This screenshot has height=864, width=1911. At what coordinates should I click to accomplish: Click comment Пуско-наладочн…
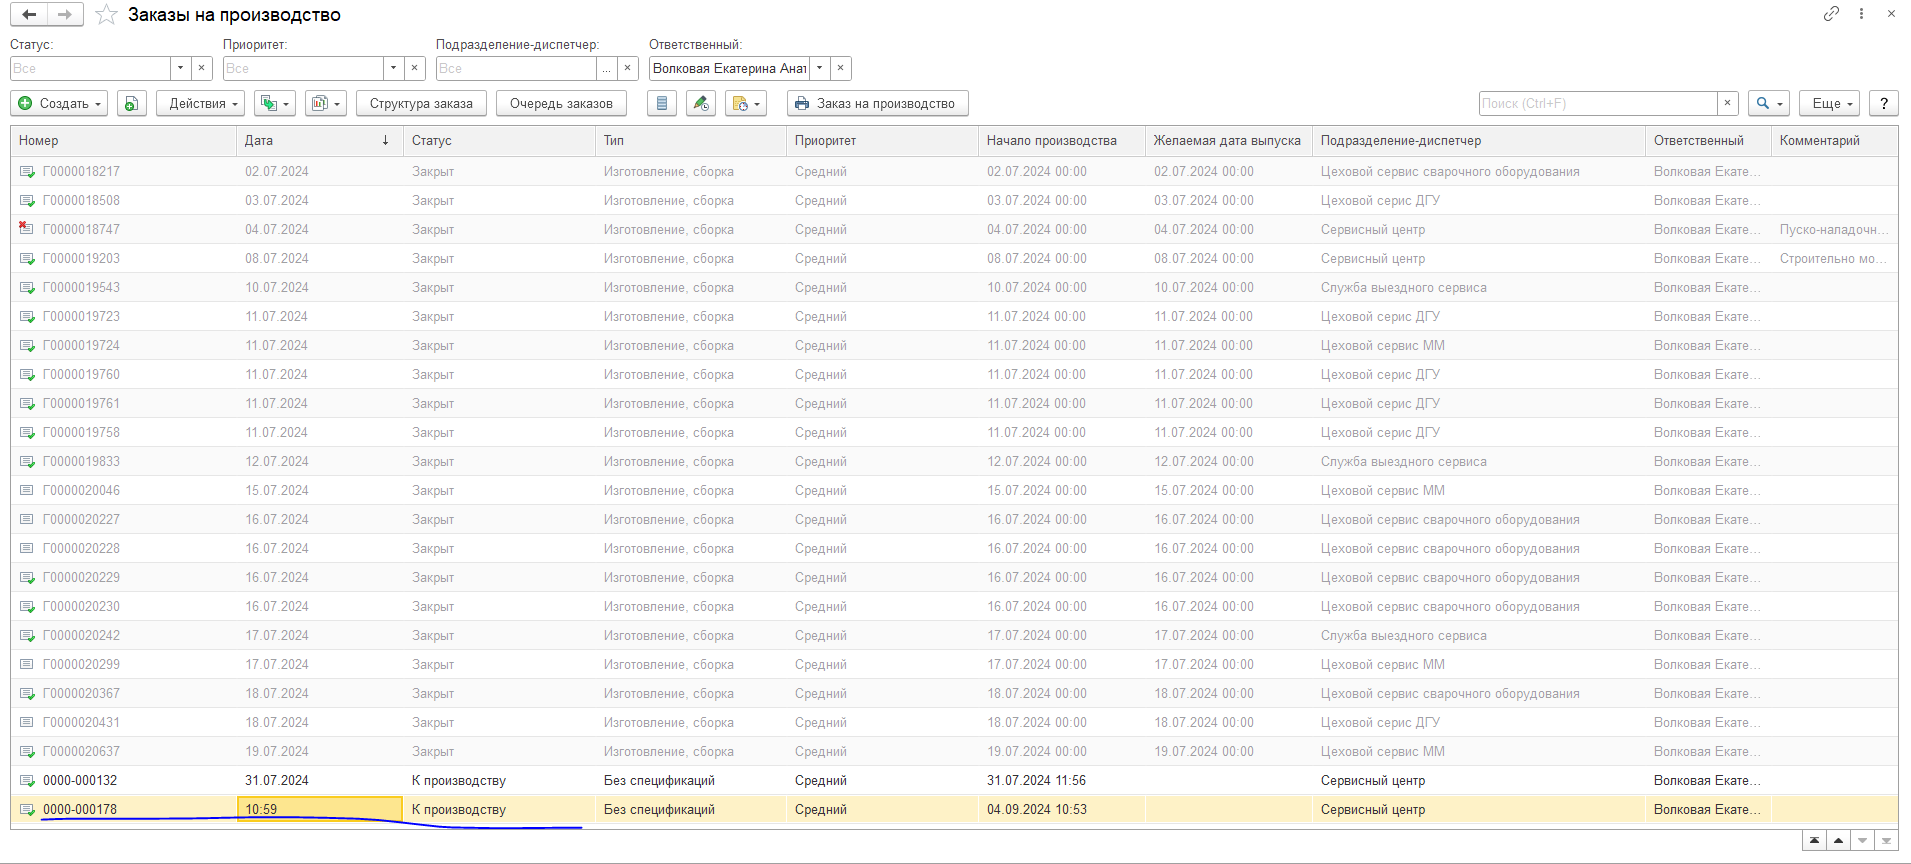[1834, 229]
